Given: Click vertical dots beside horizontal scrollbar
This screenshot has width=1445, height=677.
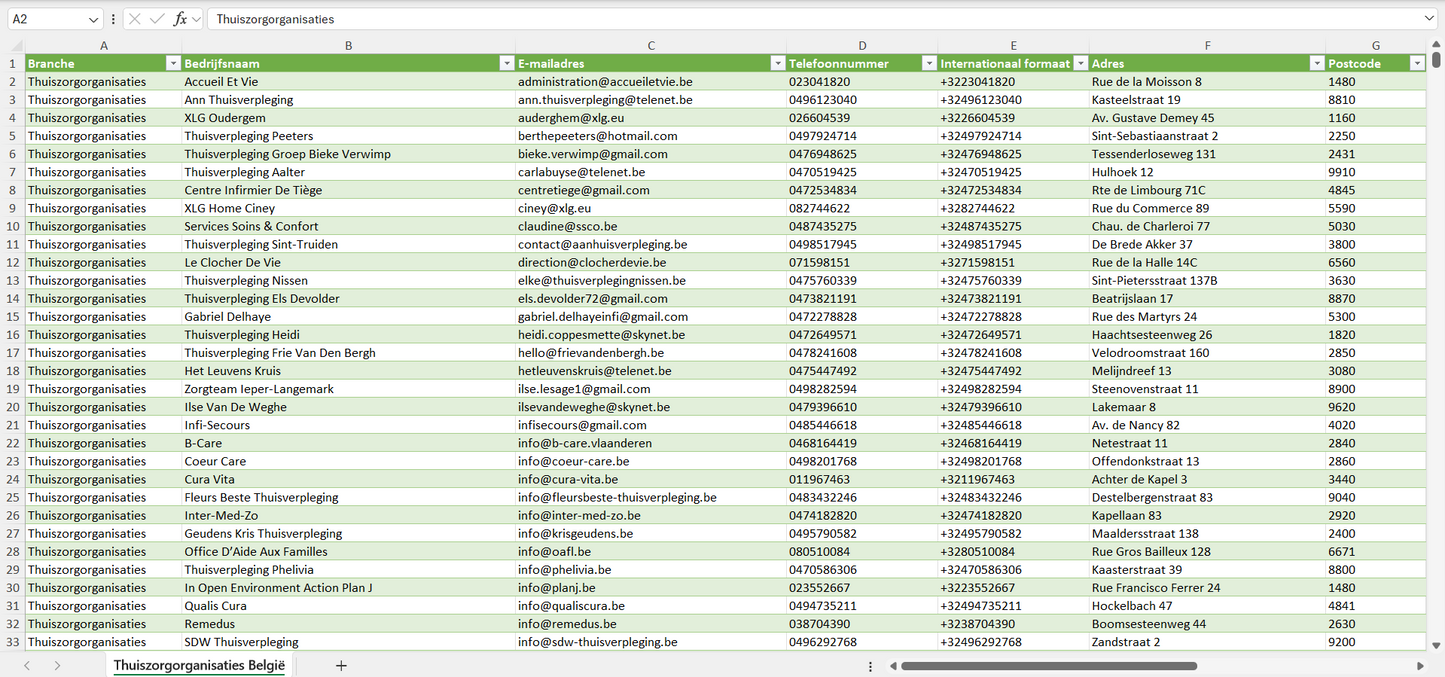Looking at the screenshot, I should [x=870, y=666].
